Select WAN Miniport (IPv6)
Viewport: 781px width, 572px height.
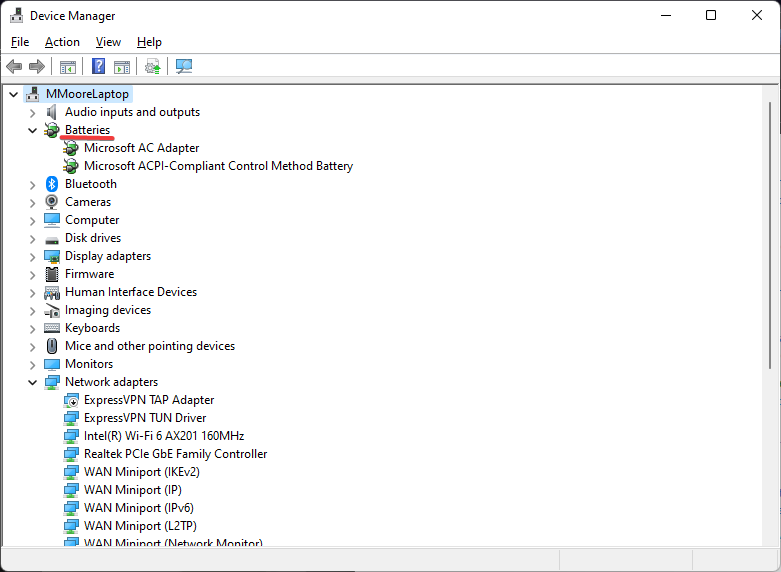(138, 508)
